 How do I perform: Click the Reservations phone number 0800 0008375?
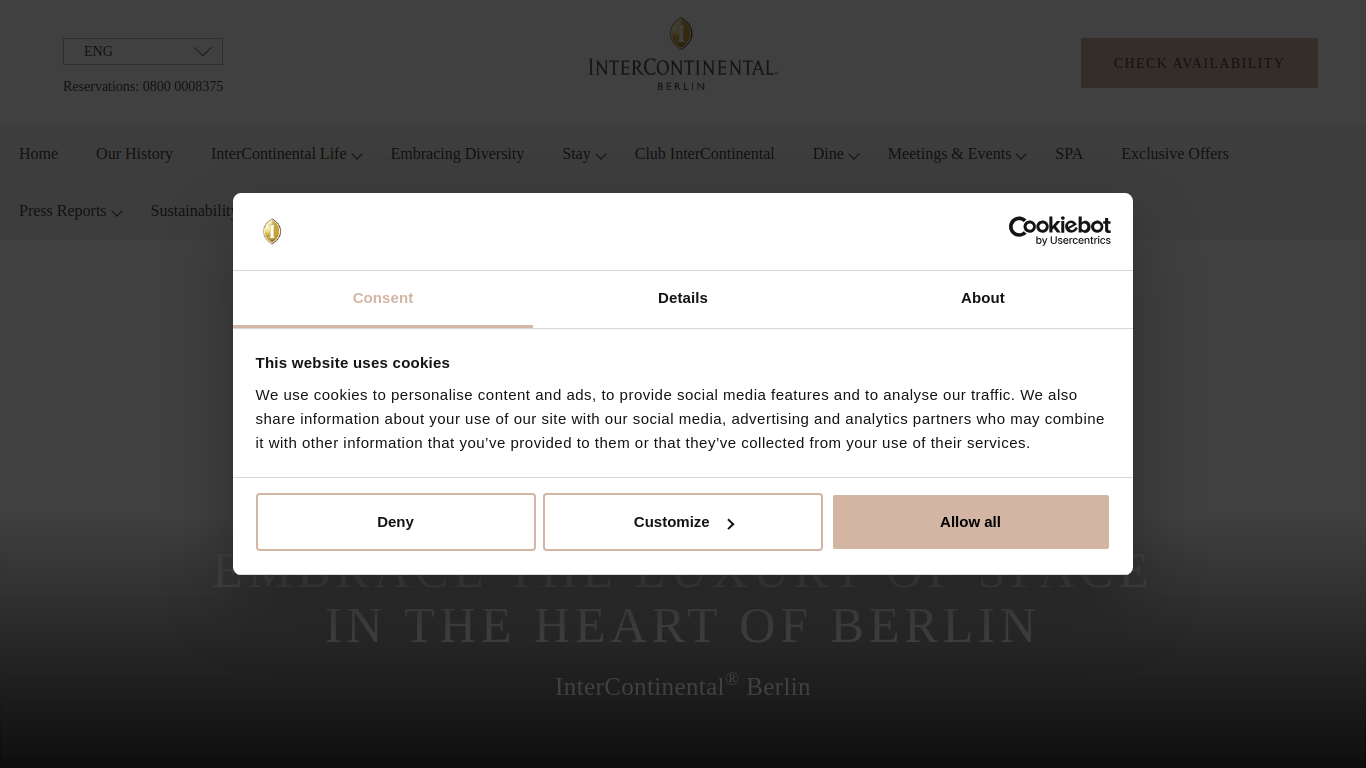183,87
